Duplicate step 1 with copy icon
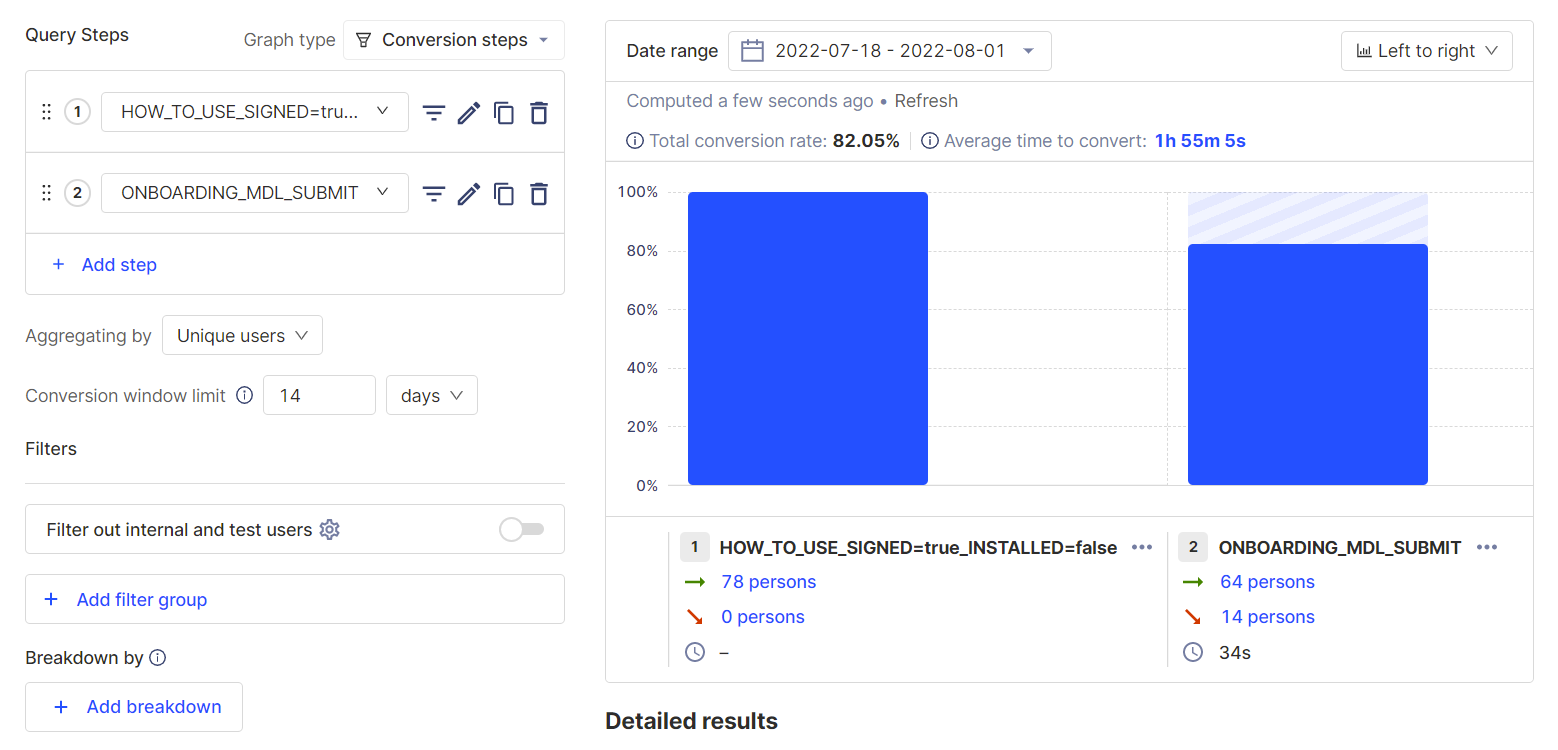This screenshot has height=750, width=1558. pyautogui.click(x=504, y=113)
